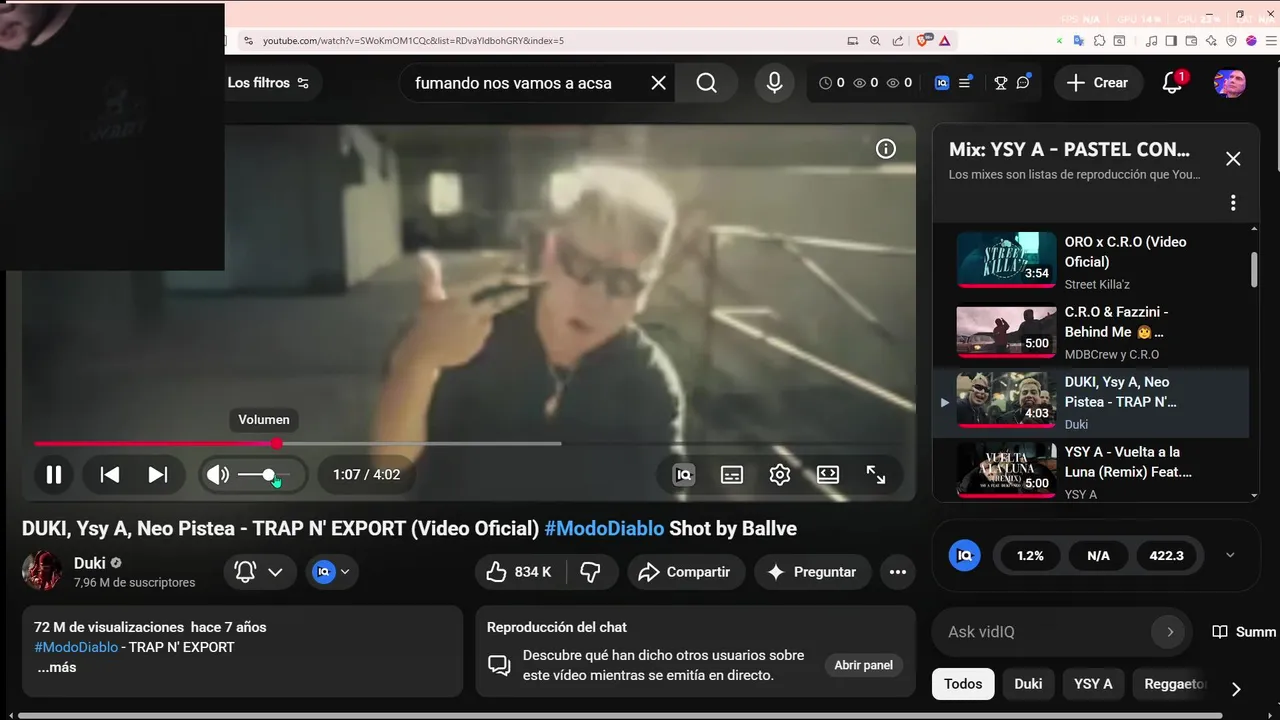Open the account avatar menu

tap(1229, 83)
